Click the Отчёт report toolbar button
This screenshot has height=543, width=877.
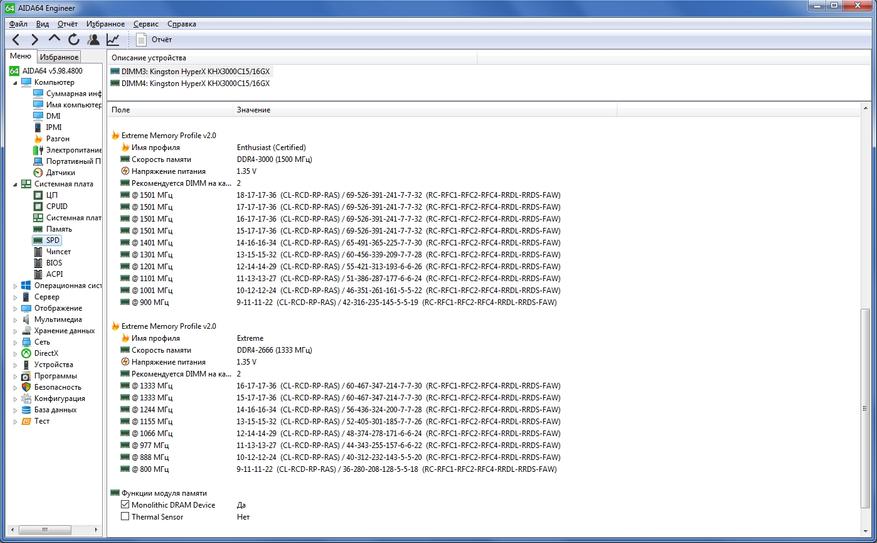point(154,39)
